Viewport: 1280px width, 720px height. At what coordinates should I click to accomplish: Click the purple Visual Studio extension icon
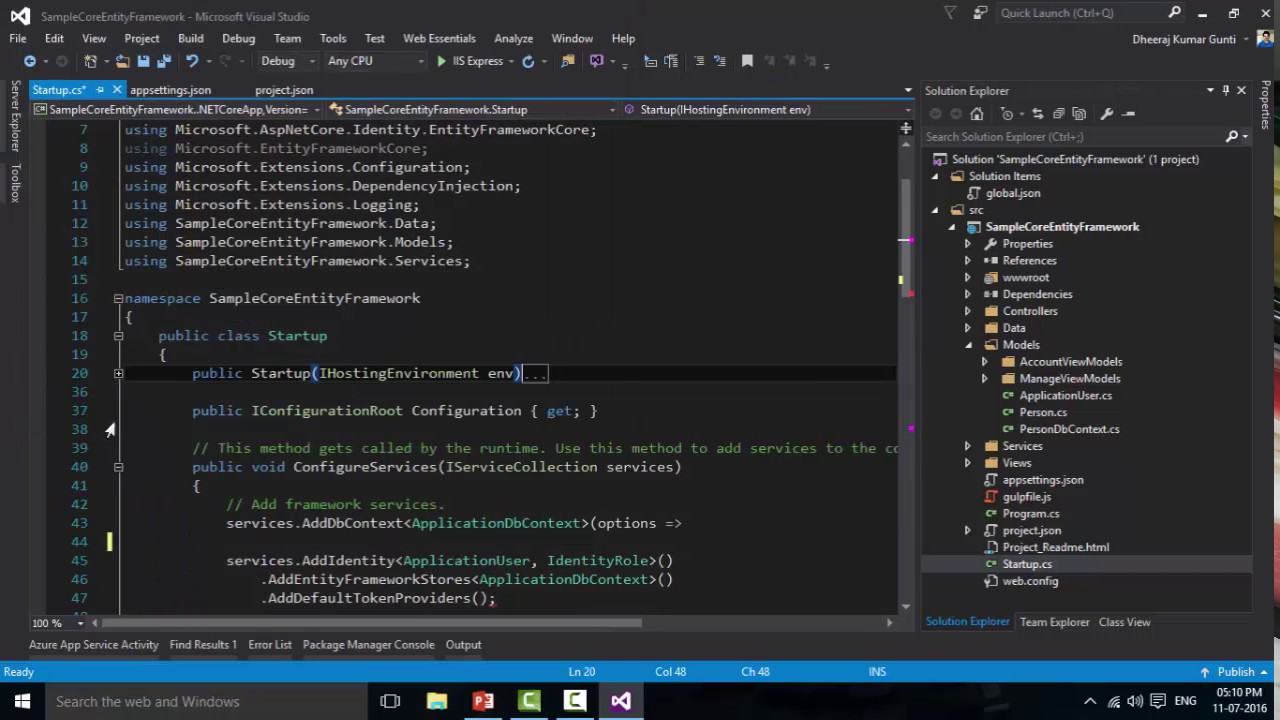[597, 61]
